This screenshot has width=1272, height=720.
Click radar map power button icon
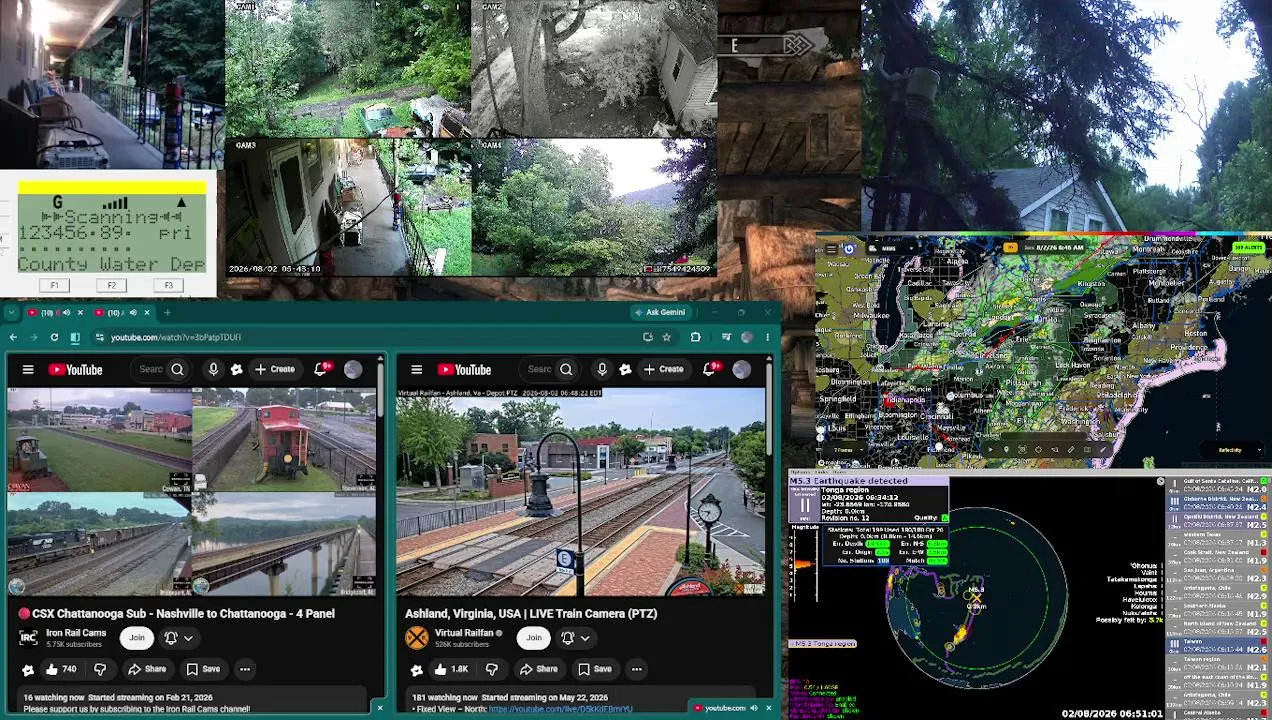[849, 248]
